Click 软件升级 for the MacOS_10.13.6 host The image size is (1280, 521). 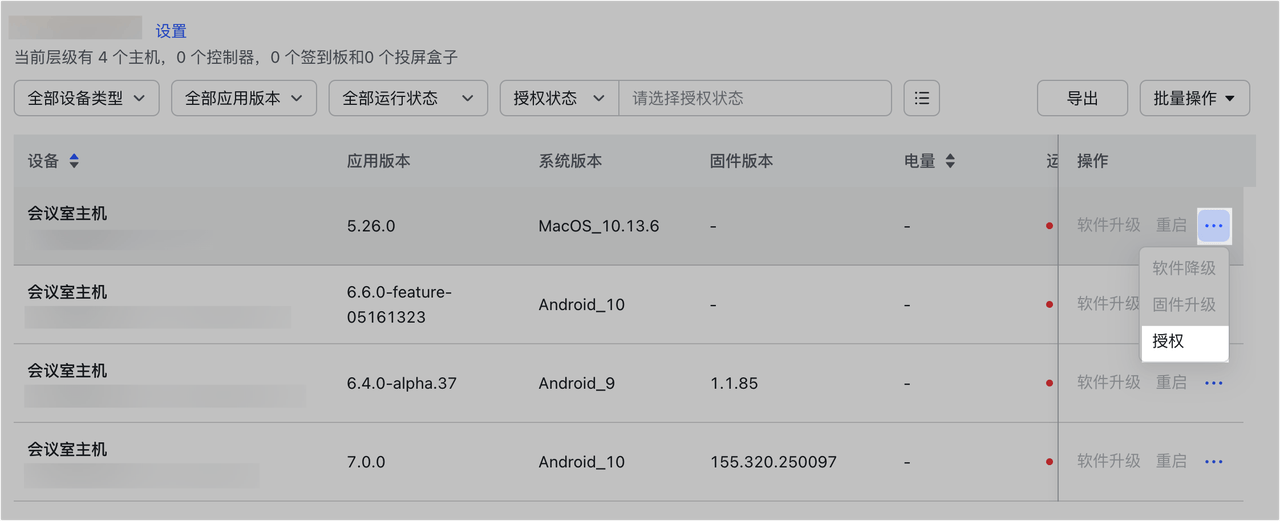(x=1108, y=226)
